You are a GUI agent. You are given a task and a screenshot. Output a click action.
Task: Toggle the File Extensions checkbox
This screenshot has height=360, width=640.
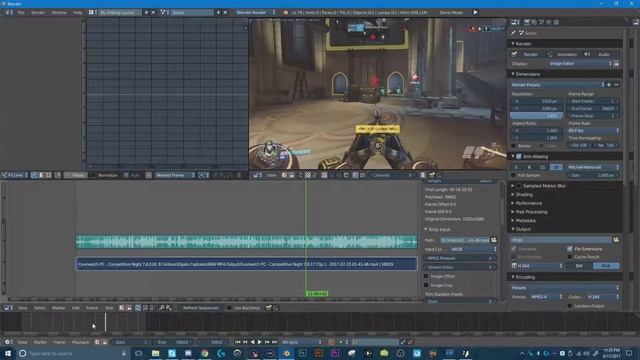click(570, 249)
